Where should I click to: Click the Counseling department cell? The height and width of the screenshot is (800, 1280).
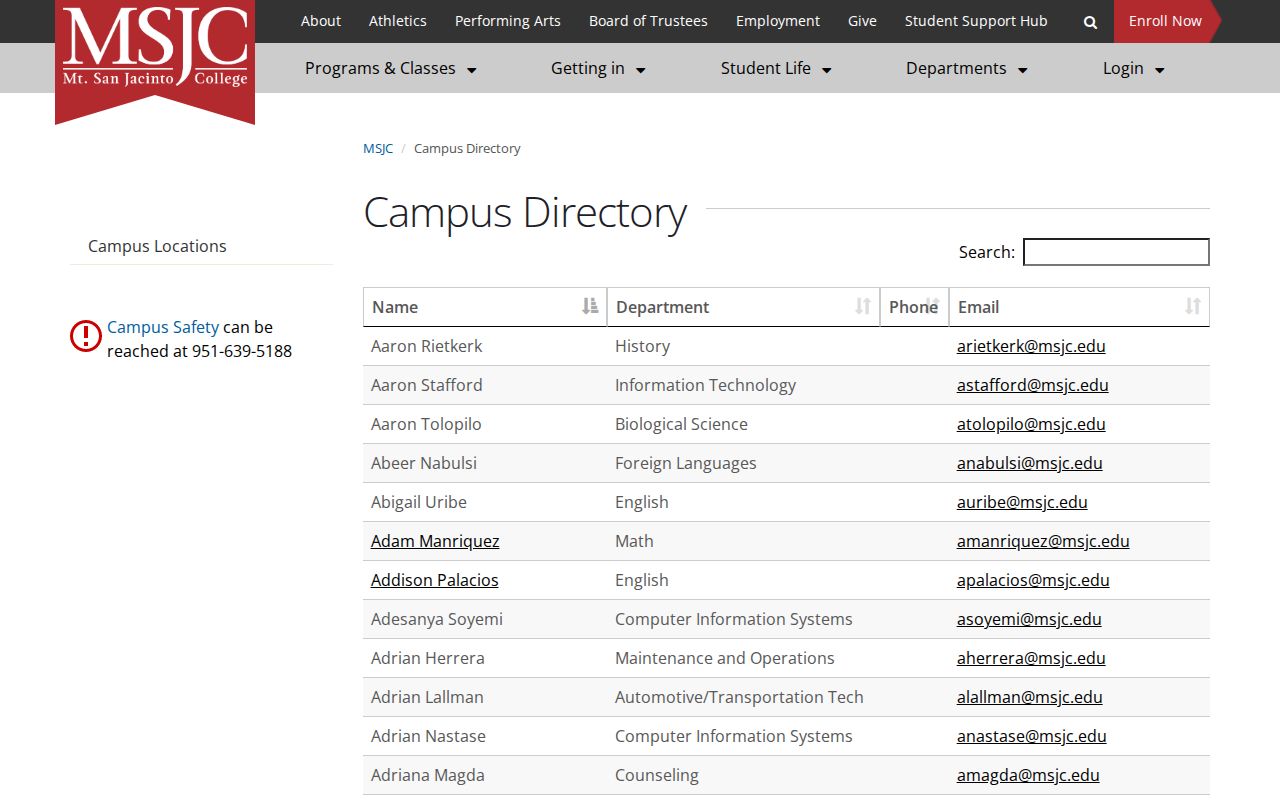(x=743, y=775)
